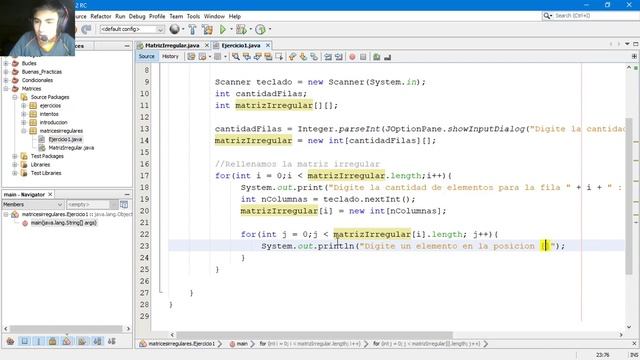The height and width of the screenshot is (360, 640).
Task: Toggle navigator Show Static Members filter icon
Action: (38, 341)
